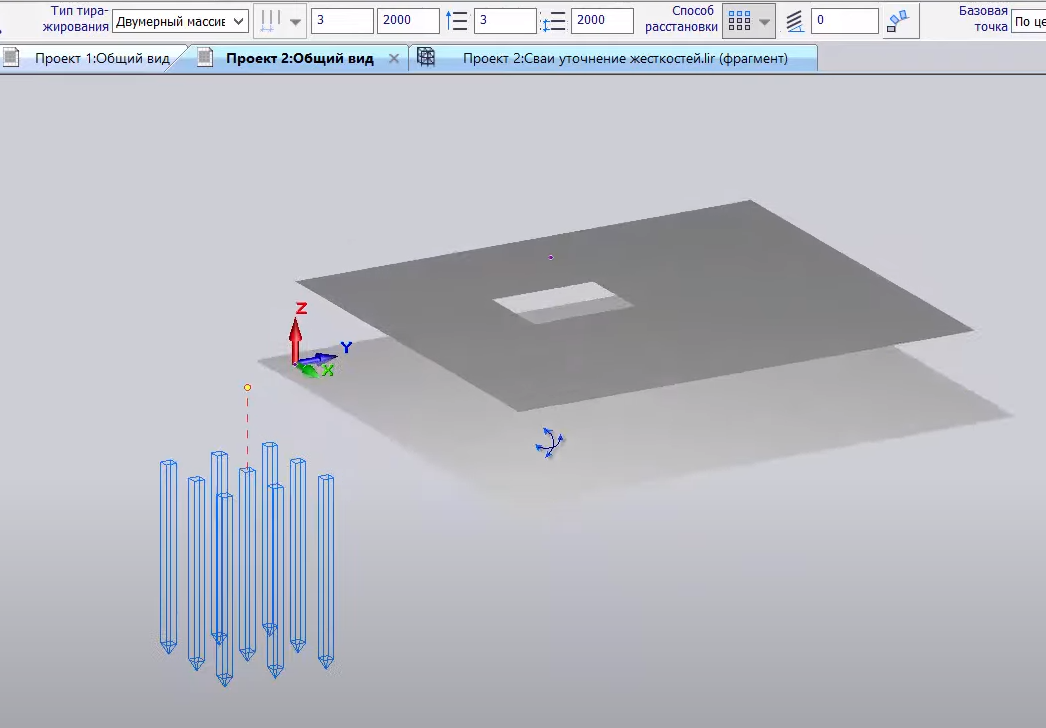Click the first count field containing 3
The width and height of the screenshot is (1046, 728).
click(x=341, y=21)
